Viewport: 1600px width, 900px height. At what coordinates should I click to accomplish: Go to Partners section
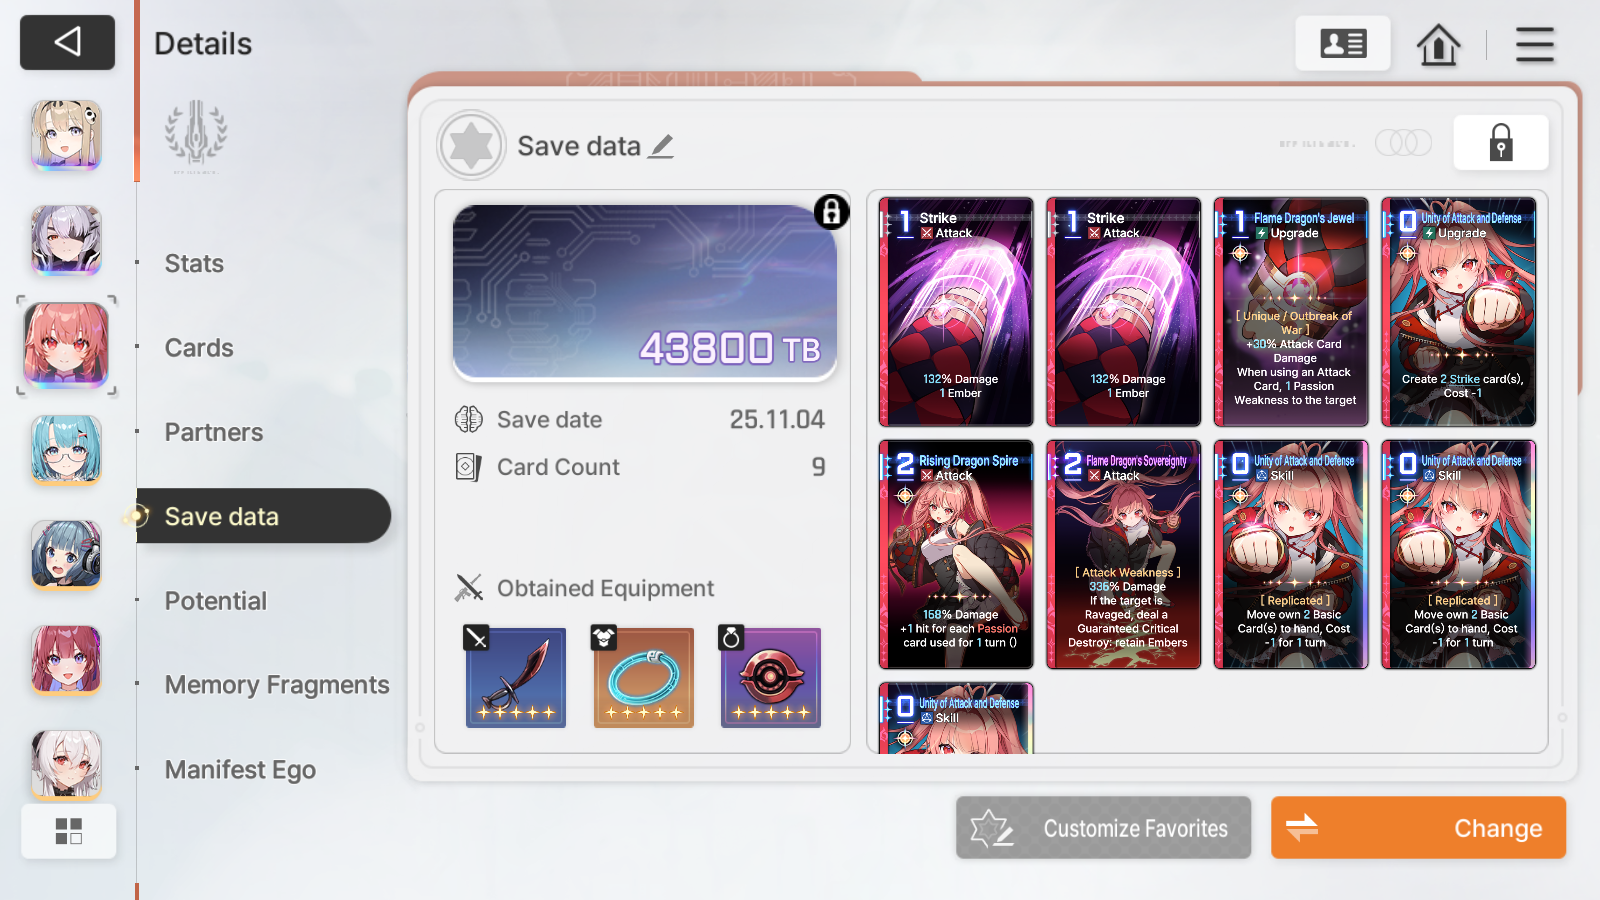pos(214,432)
